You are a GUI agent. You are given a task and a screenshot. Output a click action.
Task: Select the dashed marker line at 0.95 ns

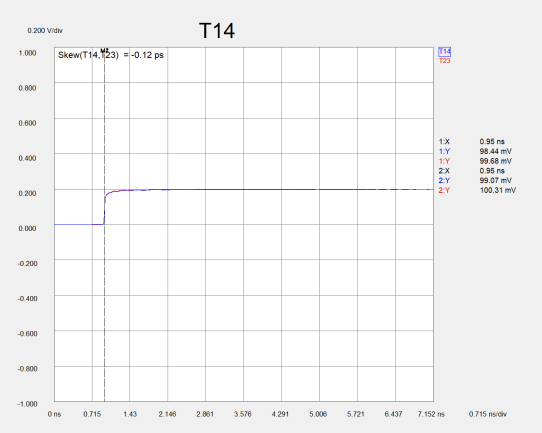(104, 225)
